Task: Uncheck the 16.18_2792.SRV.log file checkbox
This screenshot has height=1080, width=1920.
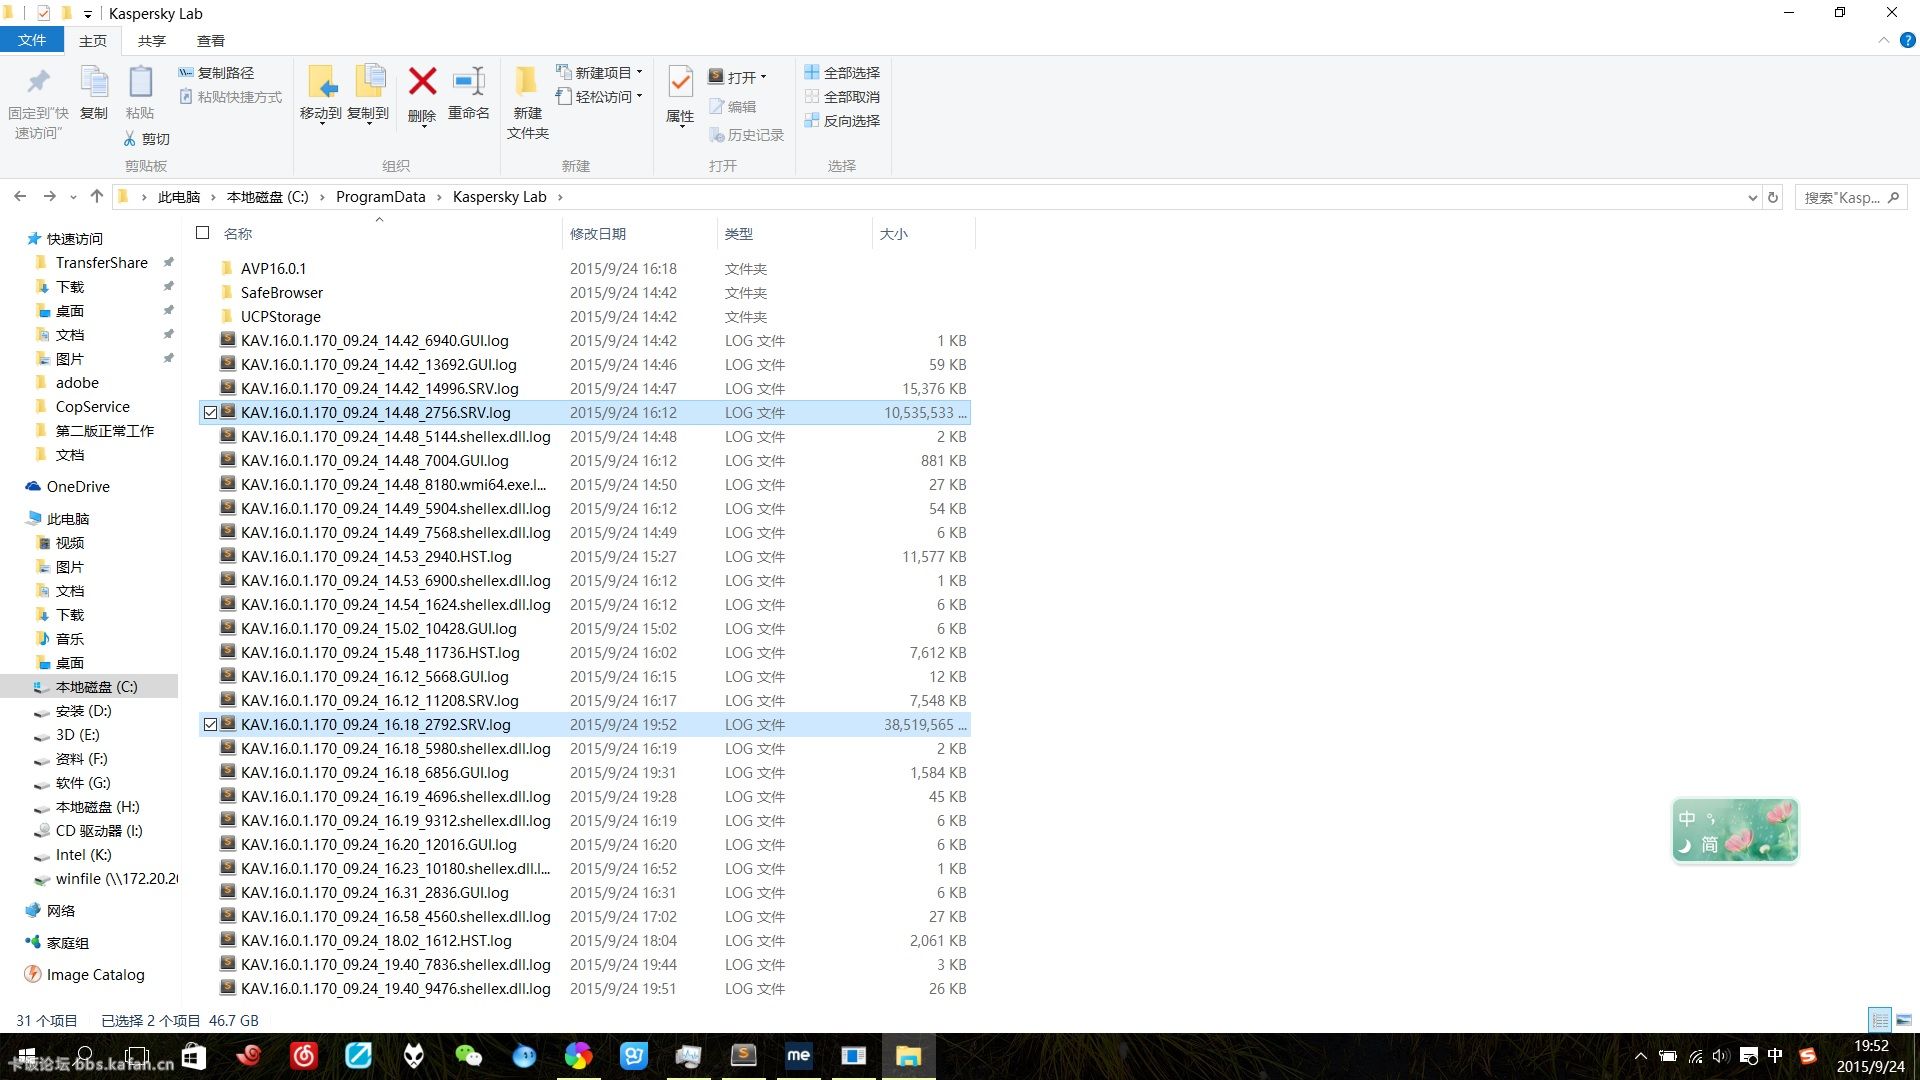Action: click(x=210, y=725)
